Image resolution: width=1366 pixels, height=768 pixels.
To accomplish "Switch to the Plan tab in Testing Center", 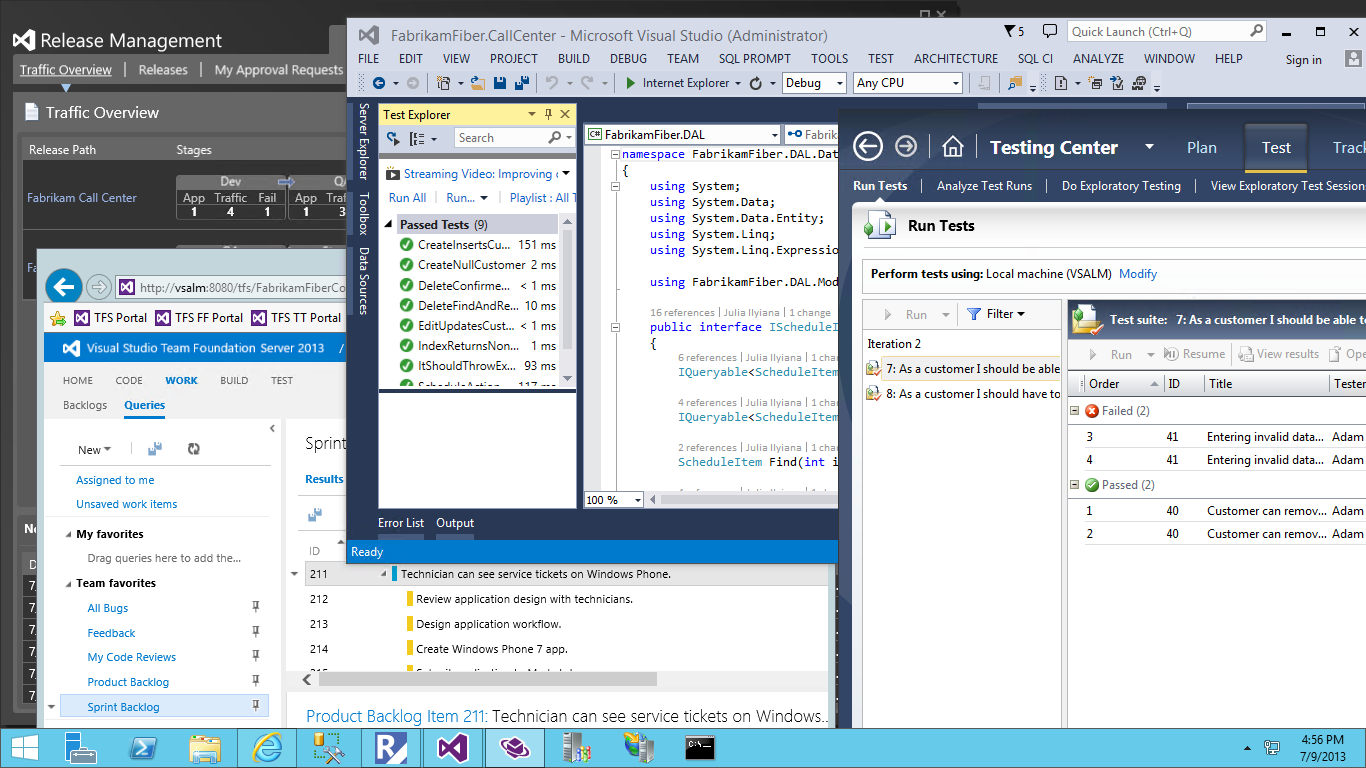I will (1202, 147).
